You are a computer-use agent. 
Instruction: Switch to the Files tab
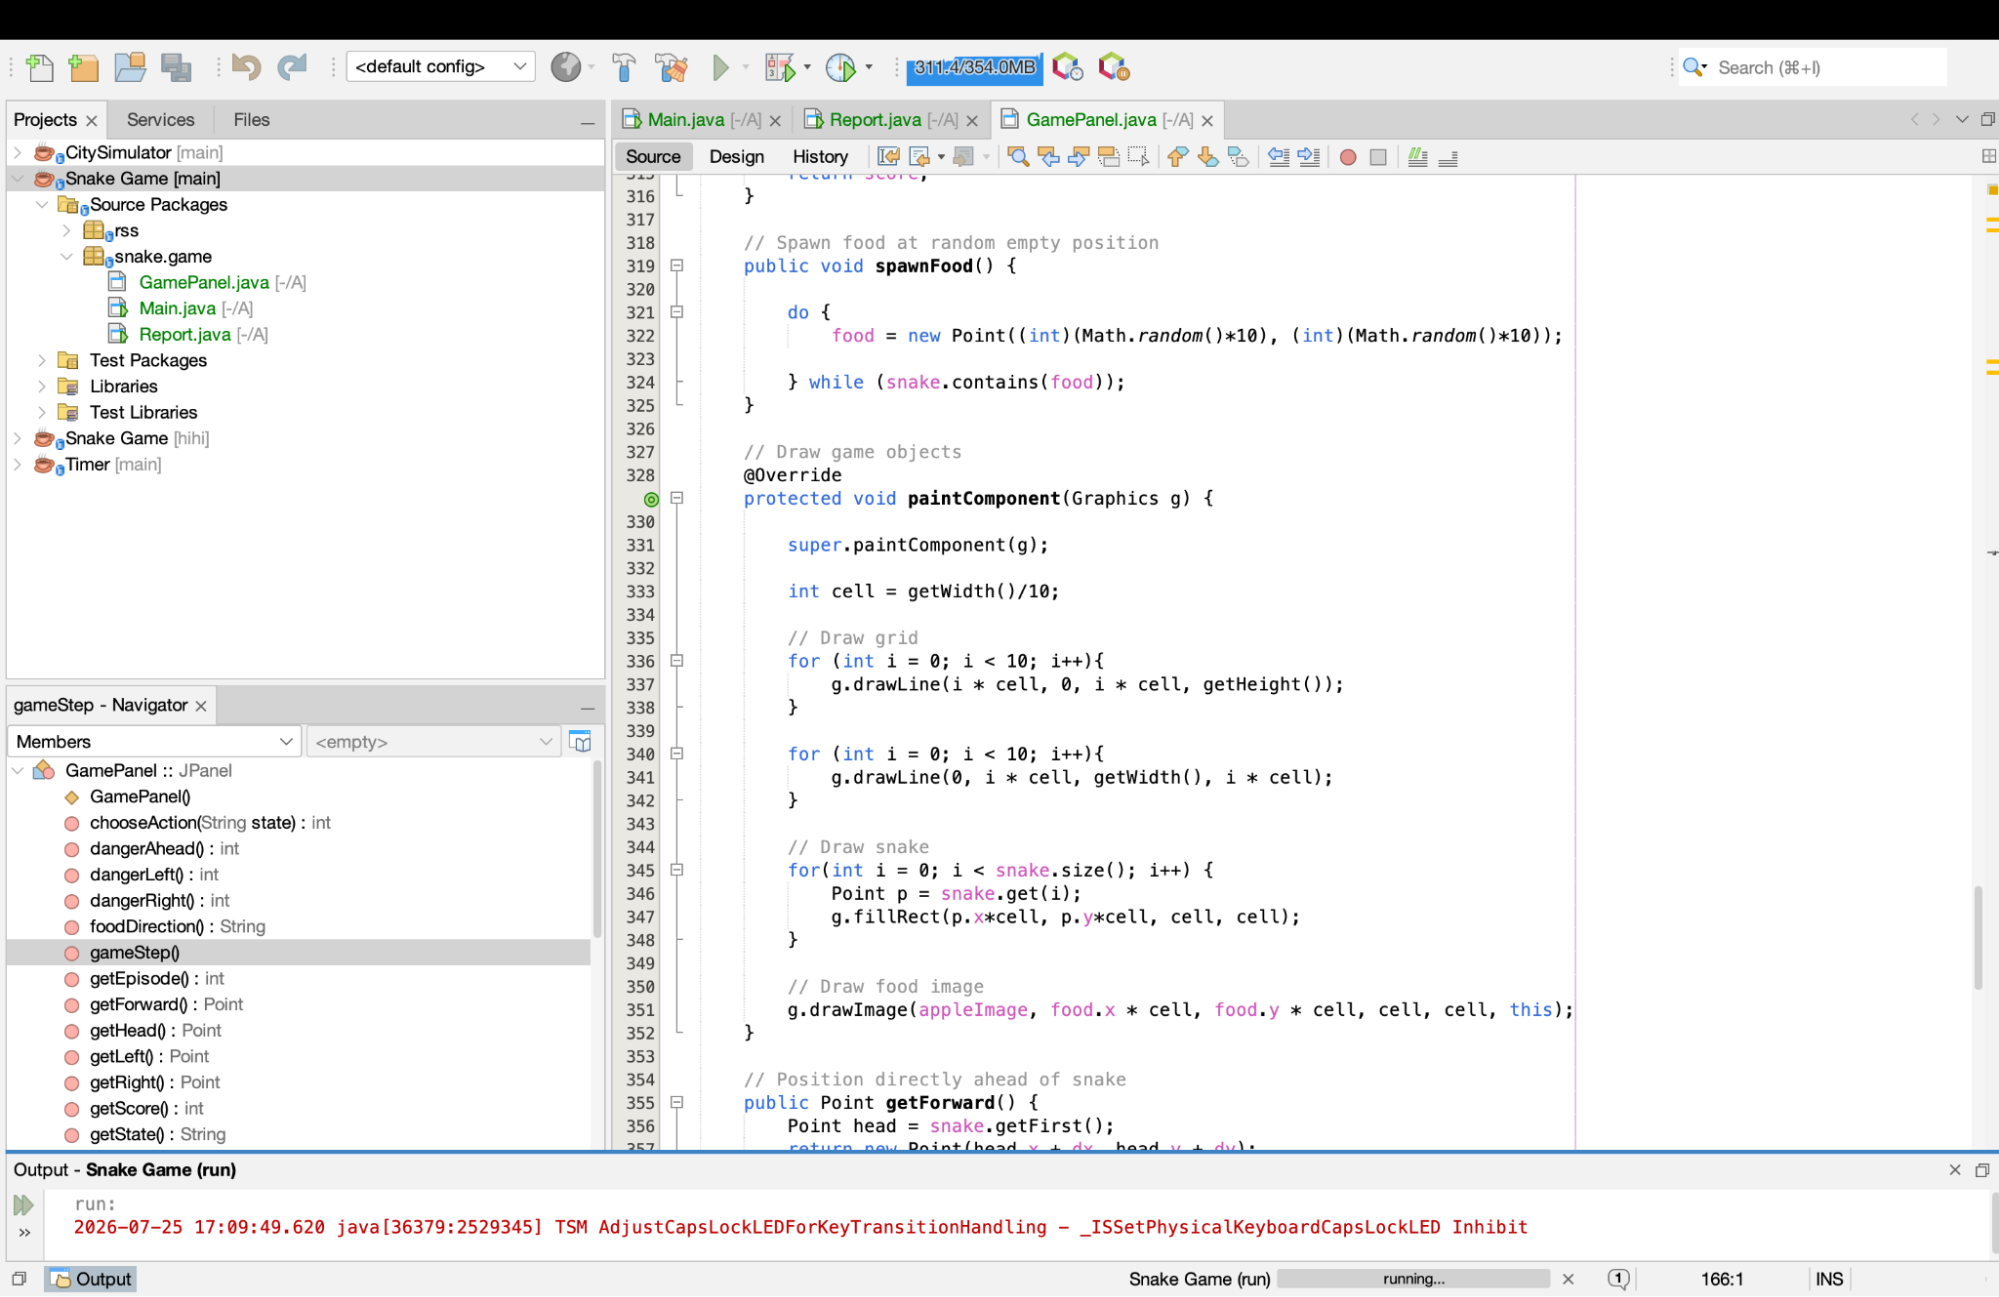coord(251,119)
